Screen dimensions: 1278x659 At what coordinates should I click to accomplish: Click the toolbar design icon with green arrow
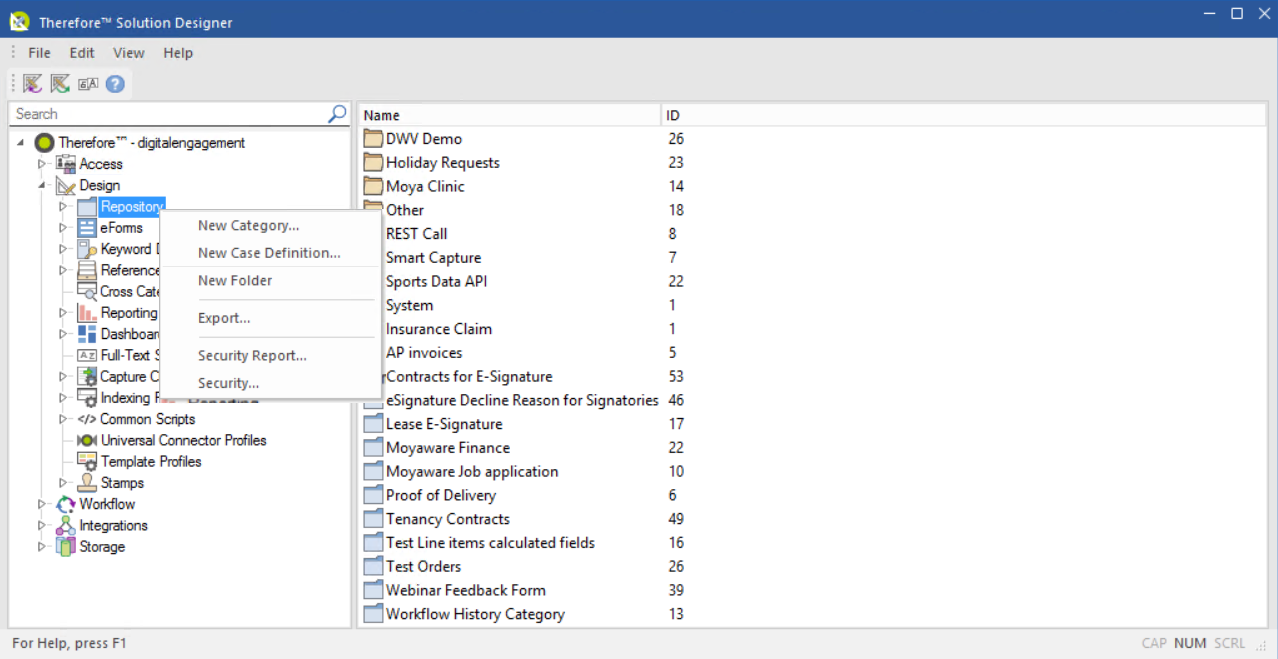[60, 84]
